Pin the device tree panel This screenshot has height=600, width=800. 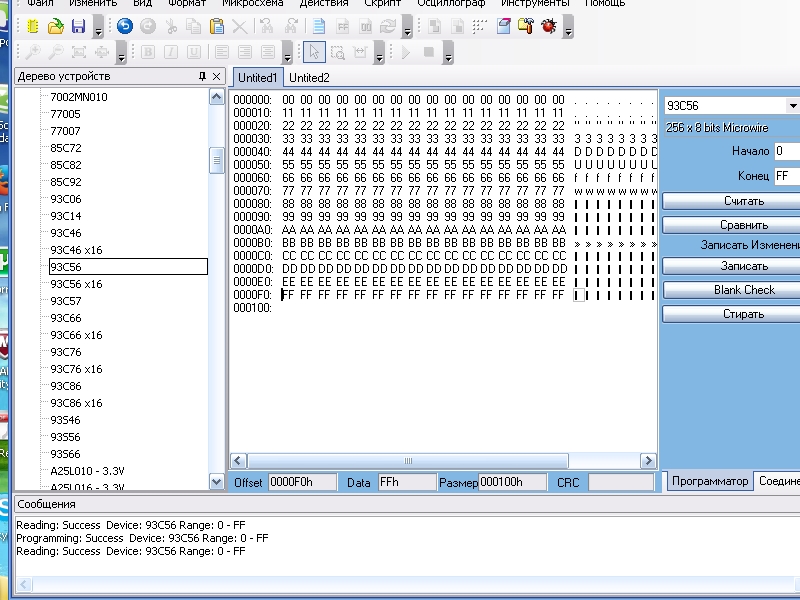(201, 77)
